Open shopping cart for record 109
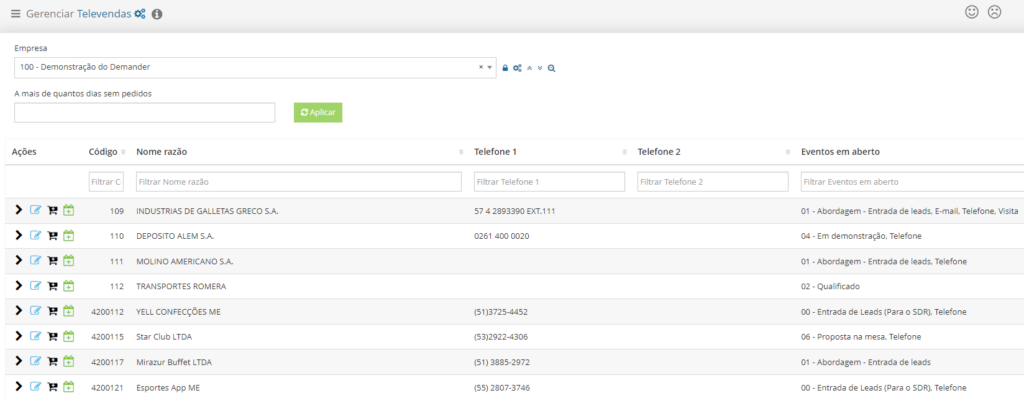 tap(53, 211)
